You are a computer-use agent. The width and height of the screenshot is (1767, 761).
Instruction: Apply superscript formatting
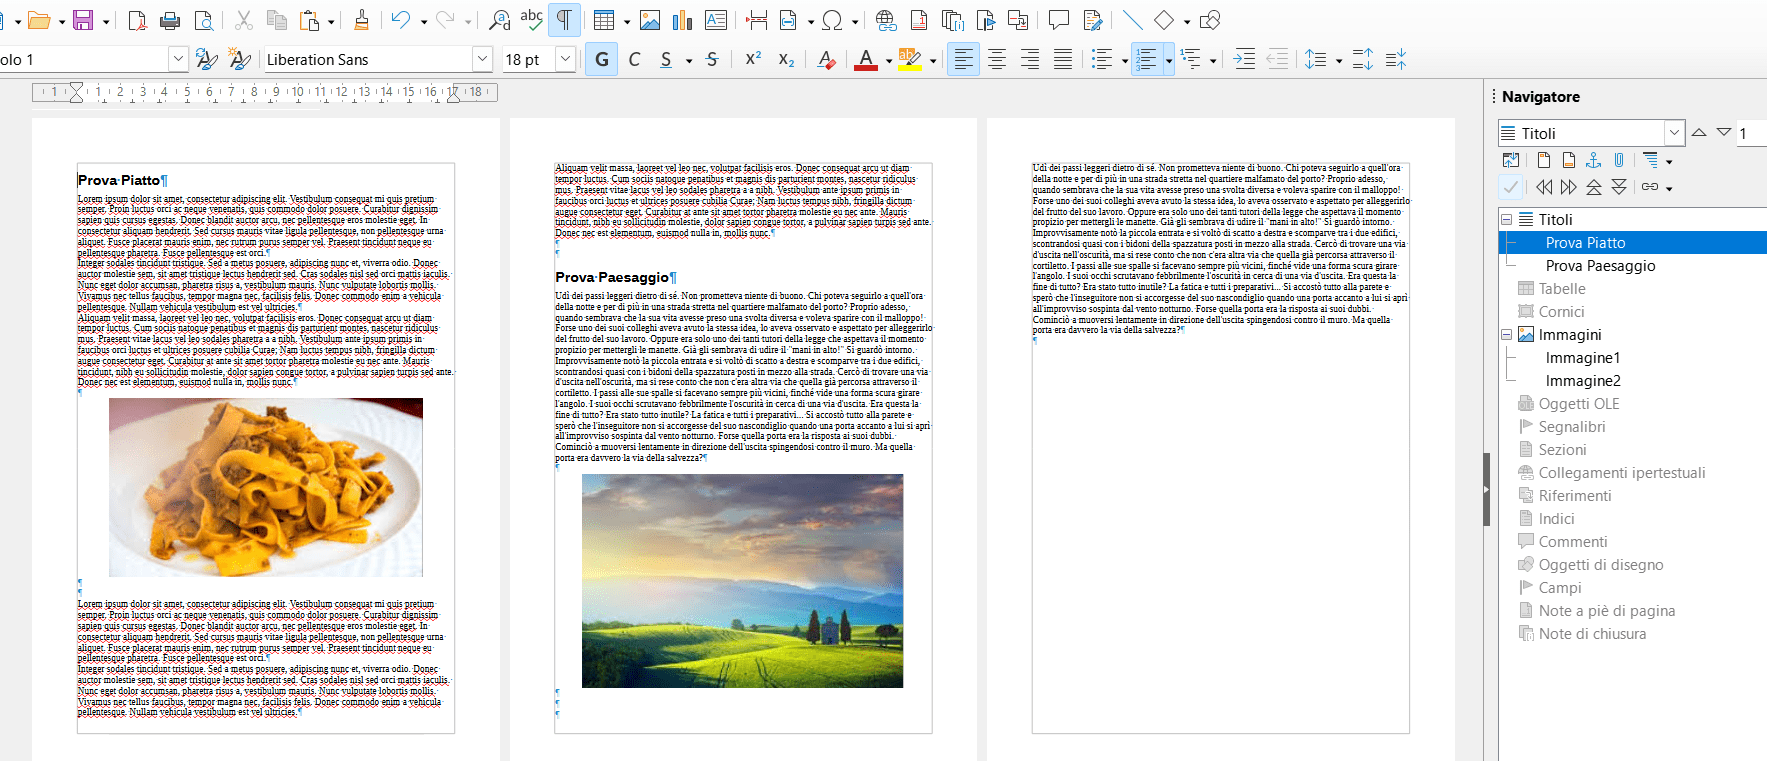point(754,60)
